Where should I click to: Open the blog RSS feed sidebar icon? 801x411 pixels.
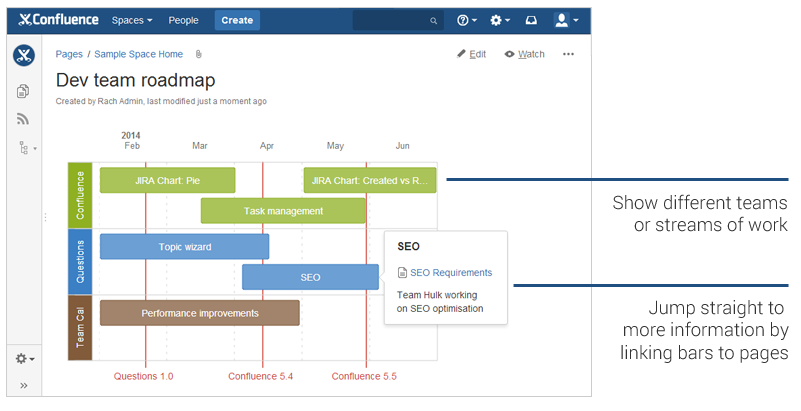click(23, 119)
